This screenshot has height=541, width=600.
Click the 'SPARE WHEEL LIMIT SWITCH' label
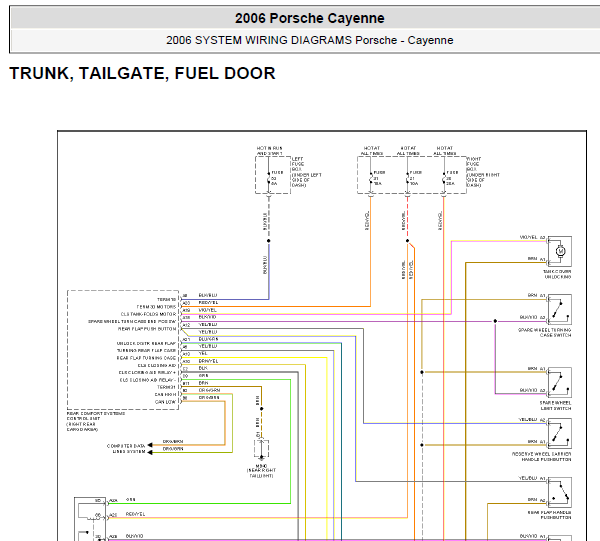pyautogui.click(x=556, y=406)
